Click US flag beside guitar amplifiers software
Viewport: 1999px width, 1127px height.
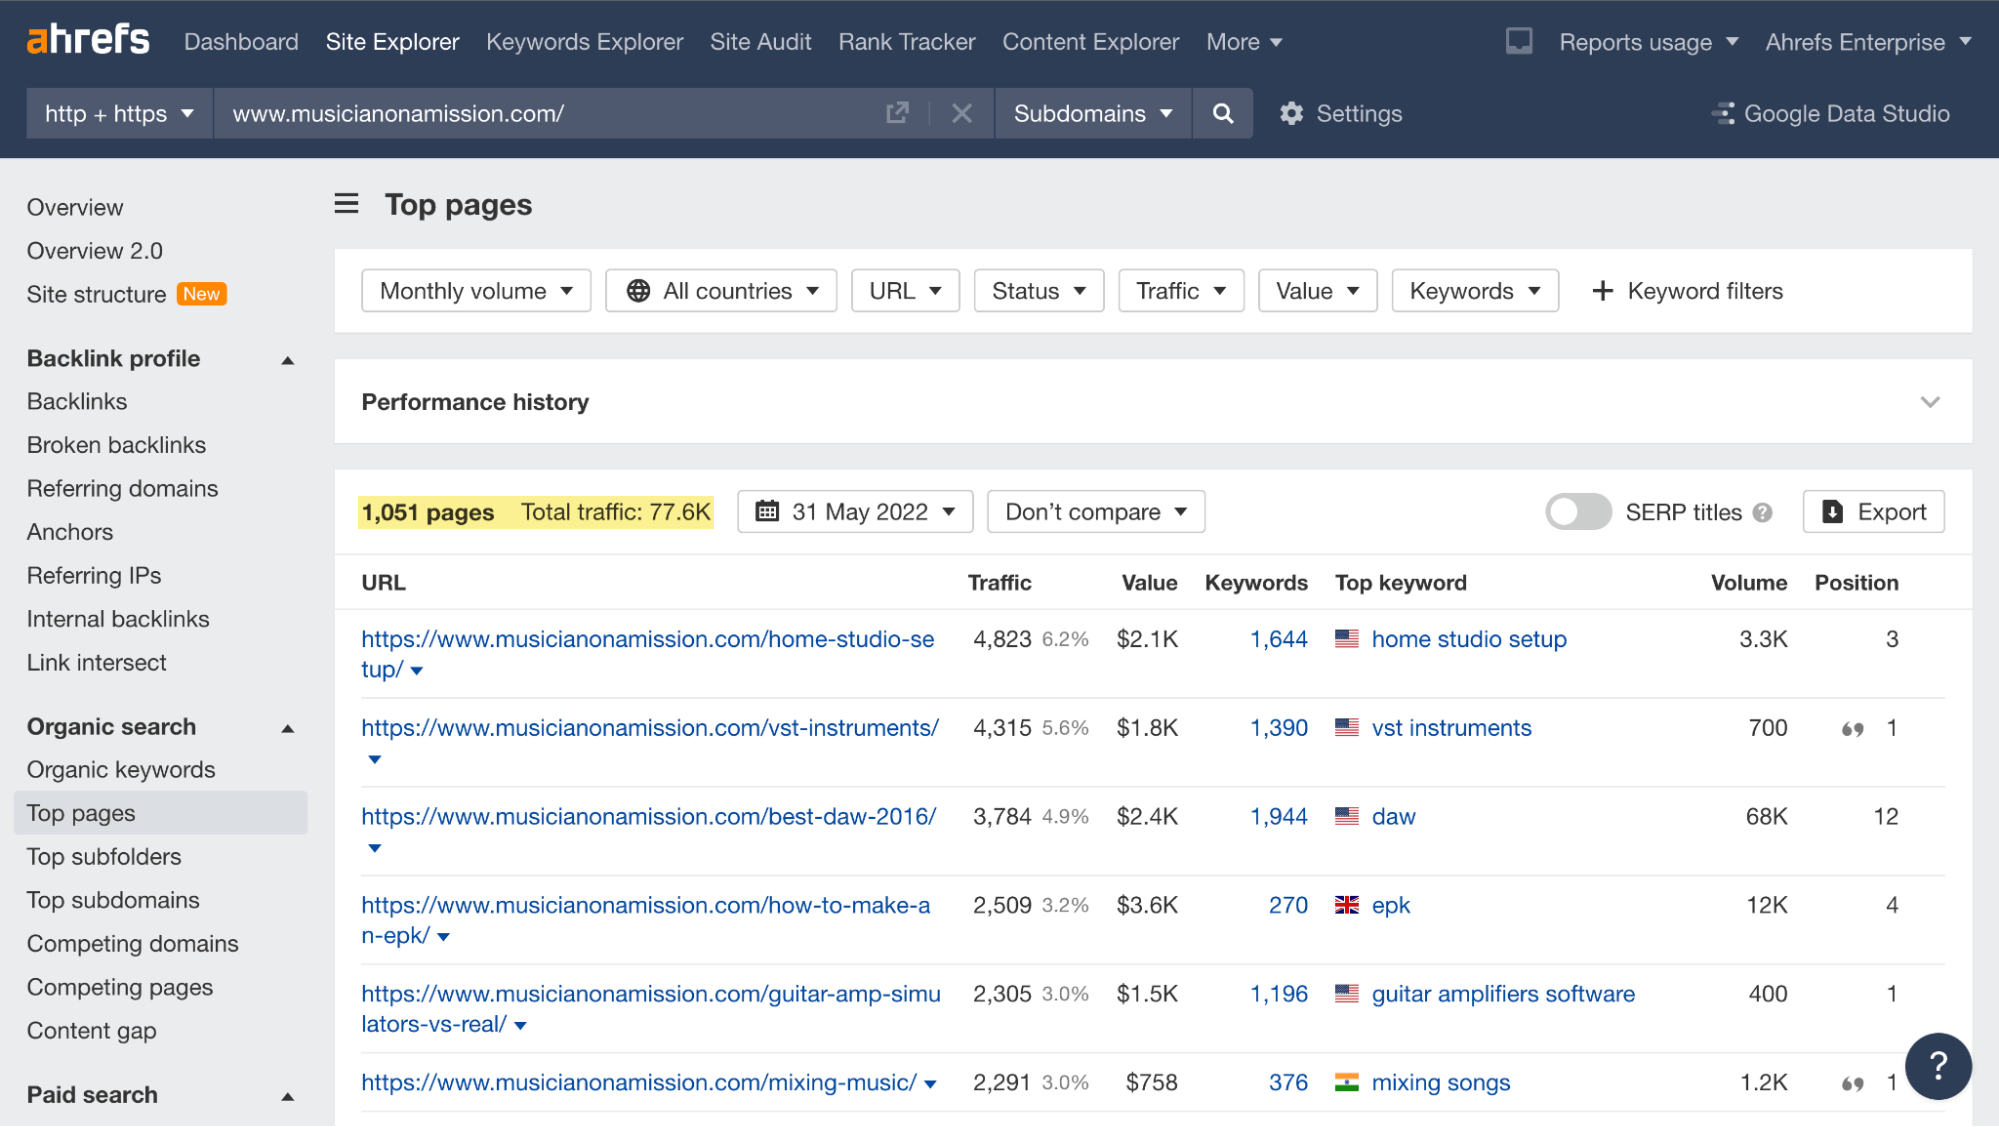[x=1347, y=994]
